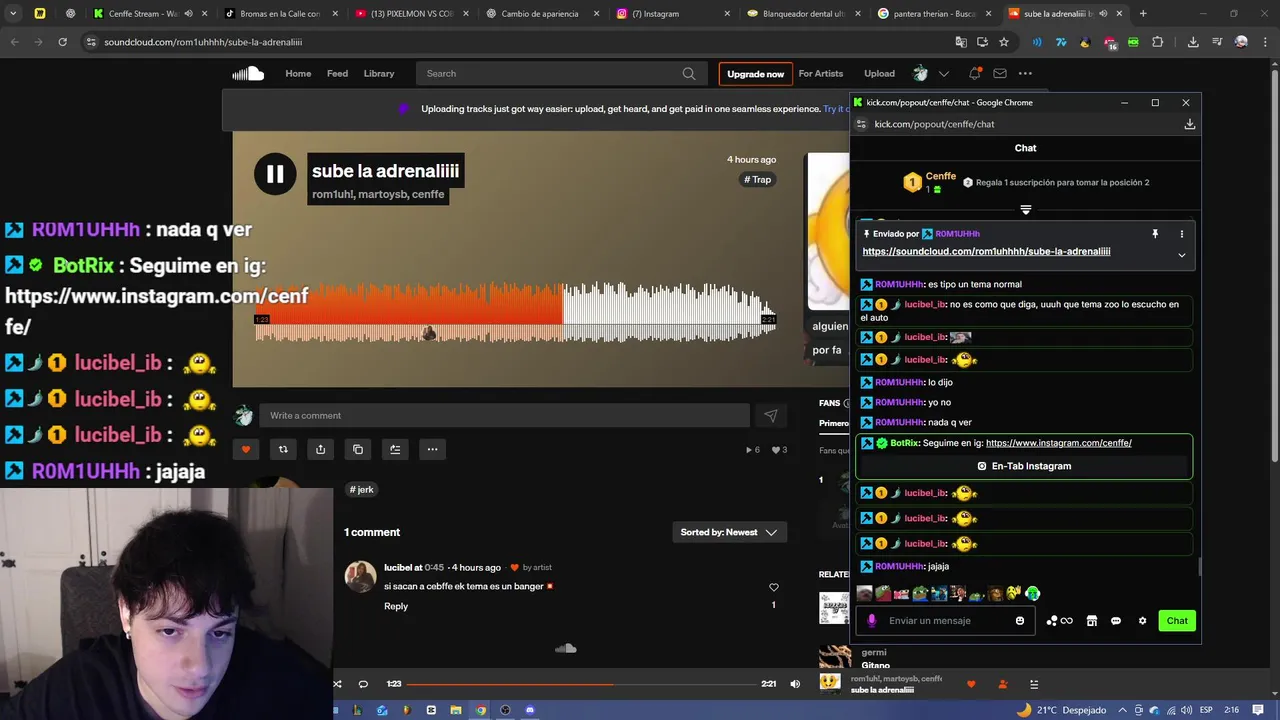
Task: Bookmark this page with the star icon
Action: tap(1003, 42)
